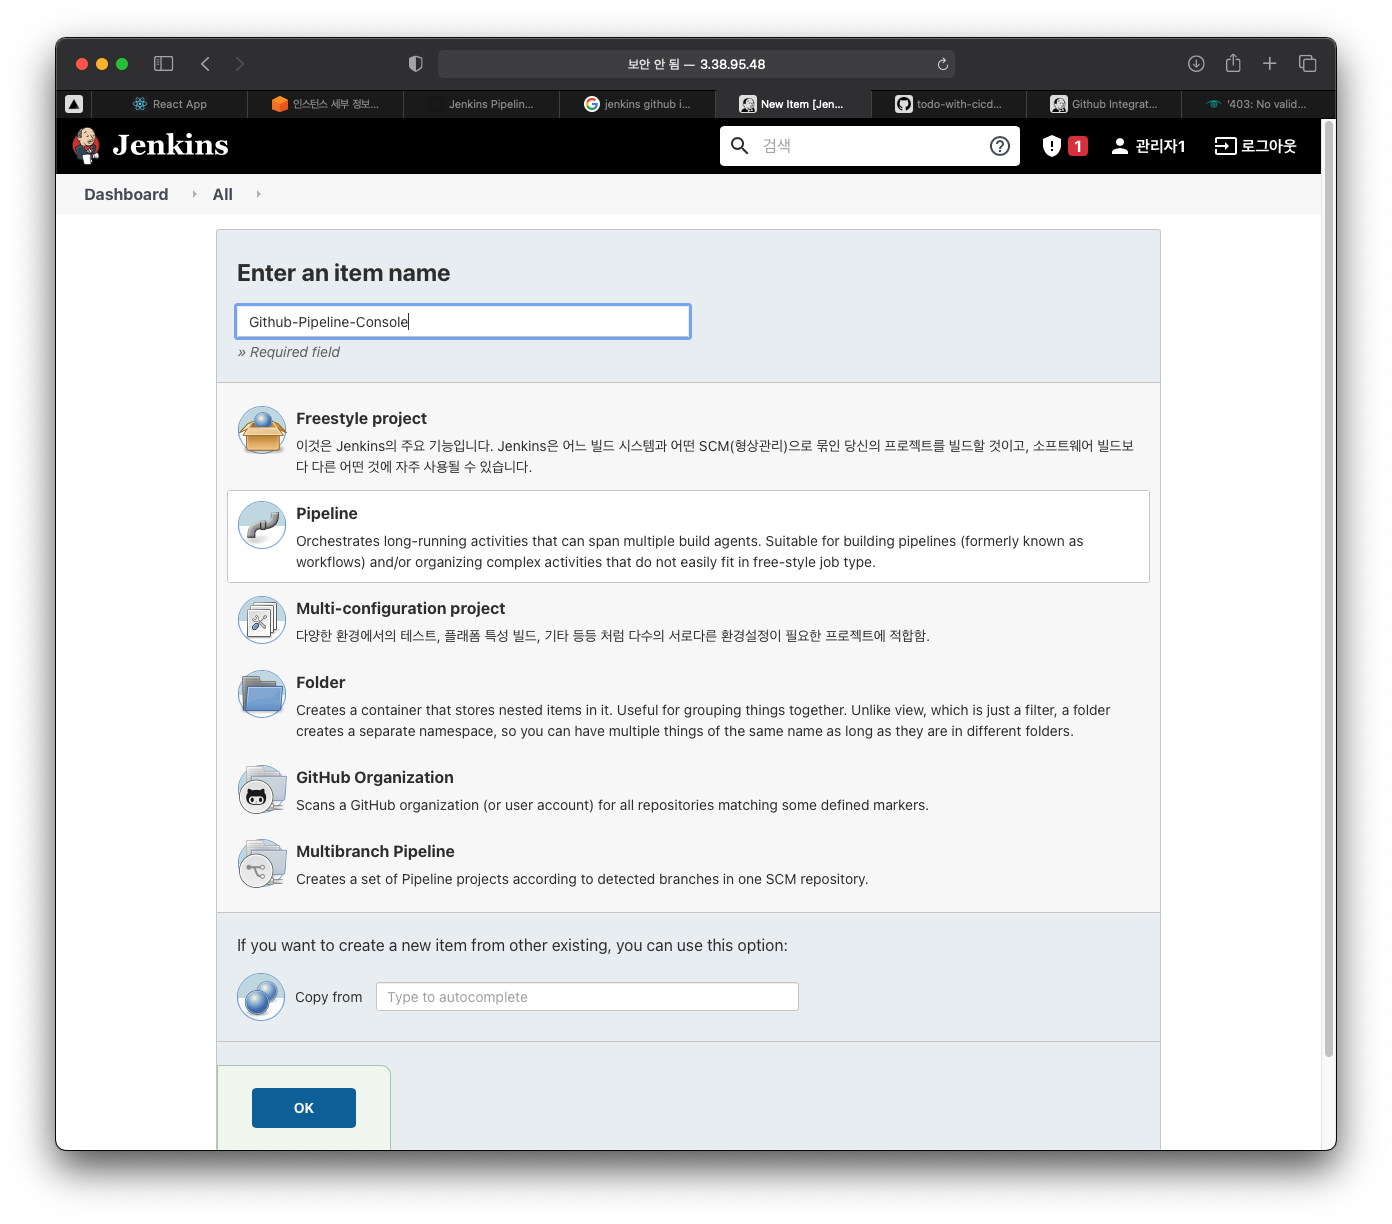
Task: Select the Pipeline title text
Action: [x=327, y=513]
